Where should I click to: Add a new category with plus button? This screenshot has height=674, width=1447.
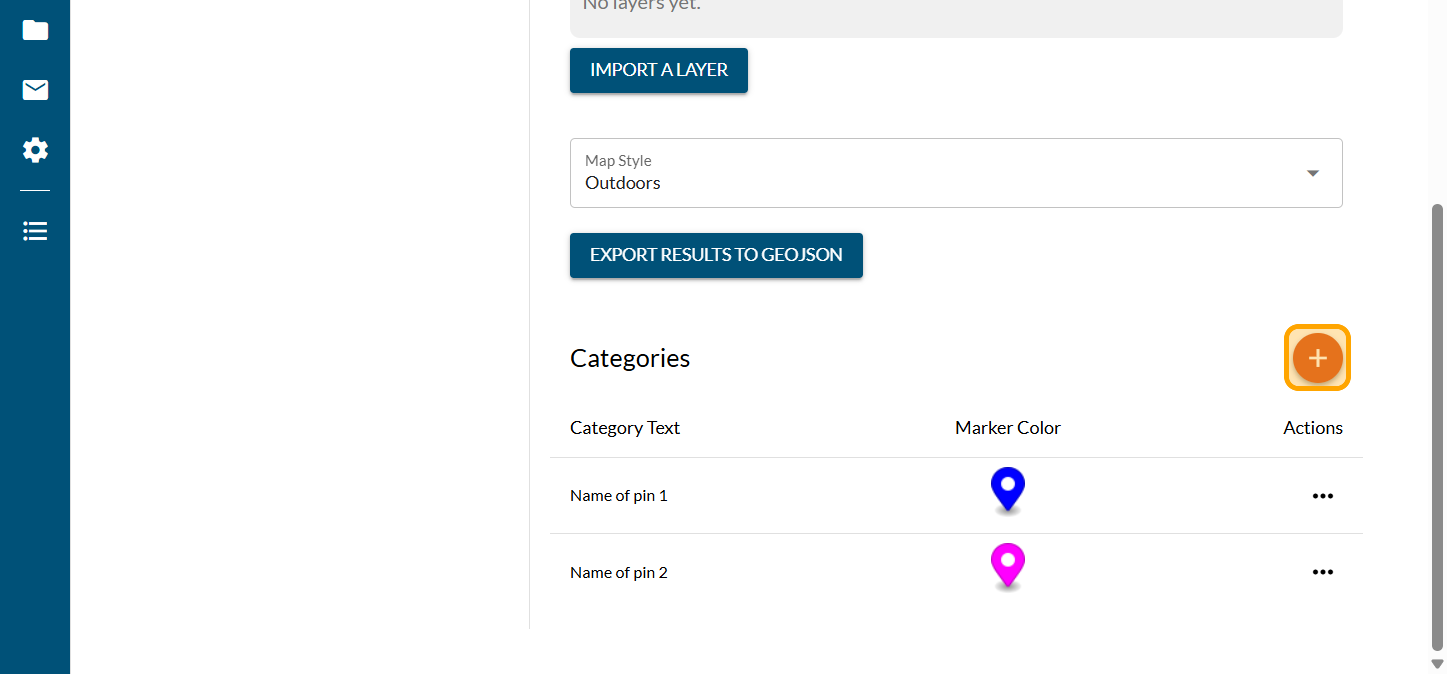point(1317,358)
